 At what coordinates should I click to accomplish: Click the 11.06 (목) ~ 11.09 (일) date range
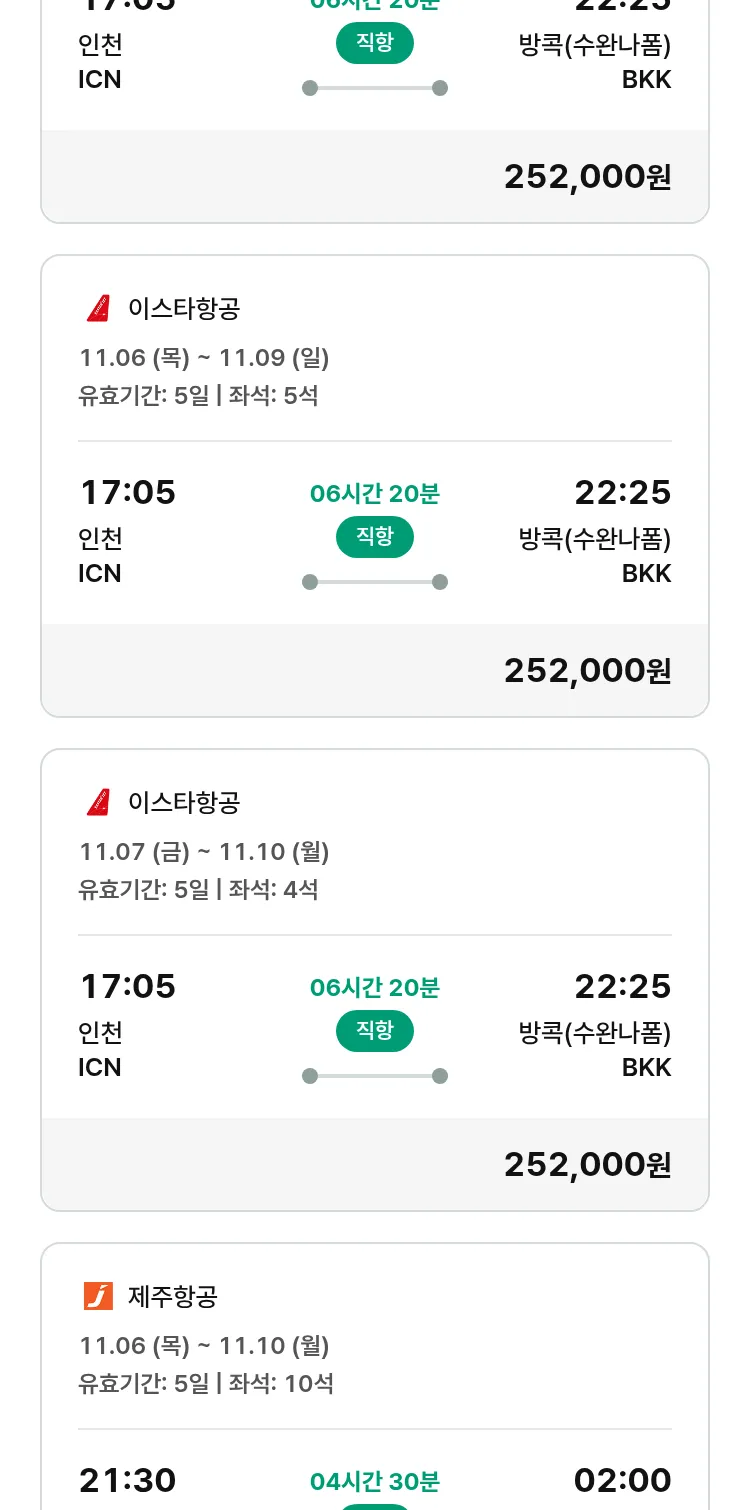[x=204, y=358]
